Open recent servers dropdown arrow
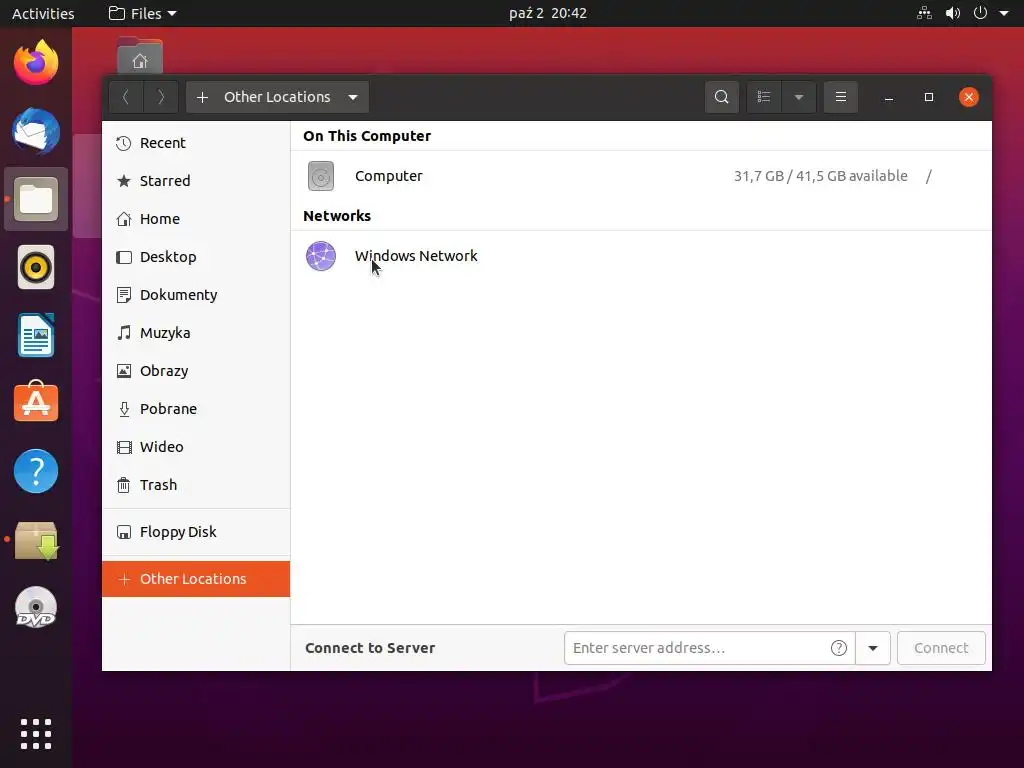This screenshot has width=1024, height=768. pyautogui.click(x=873, y=648)
